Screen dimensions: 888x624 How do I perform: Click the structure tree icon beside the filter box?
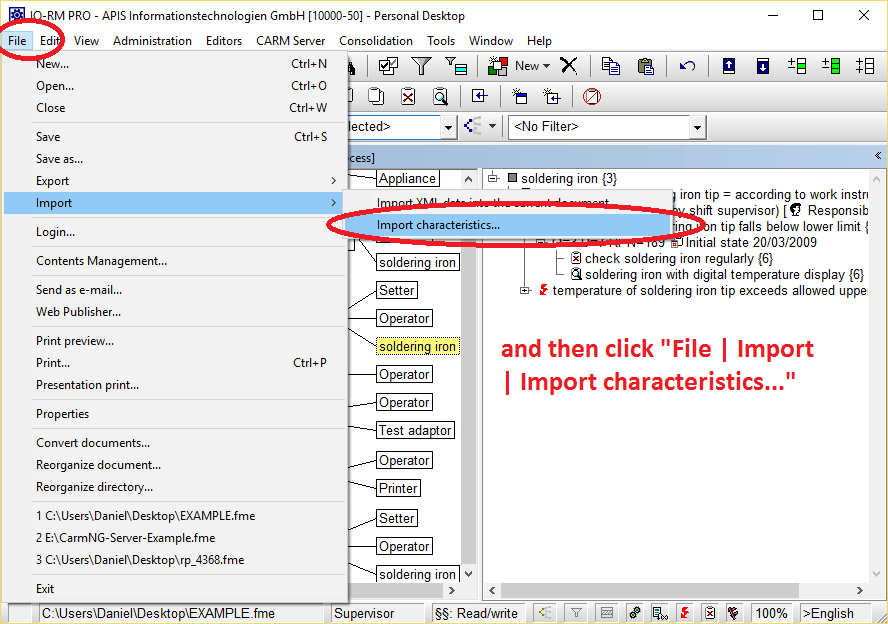tap(472, 126)
